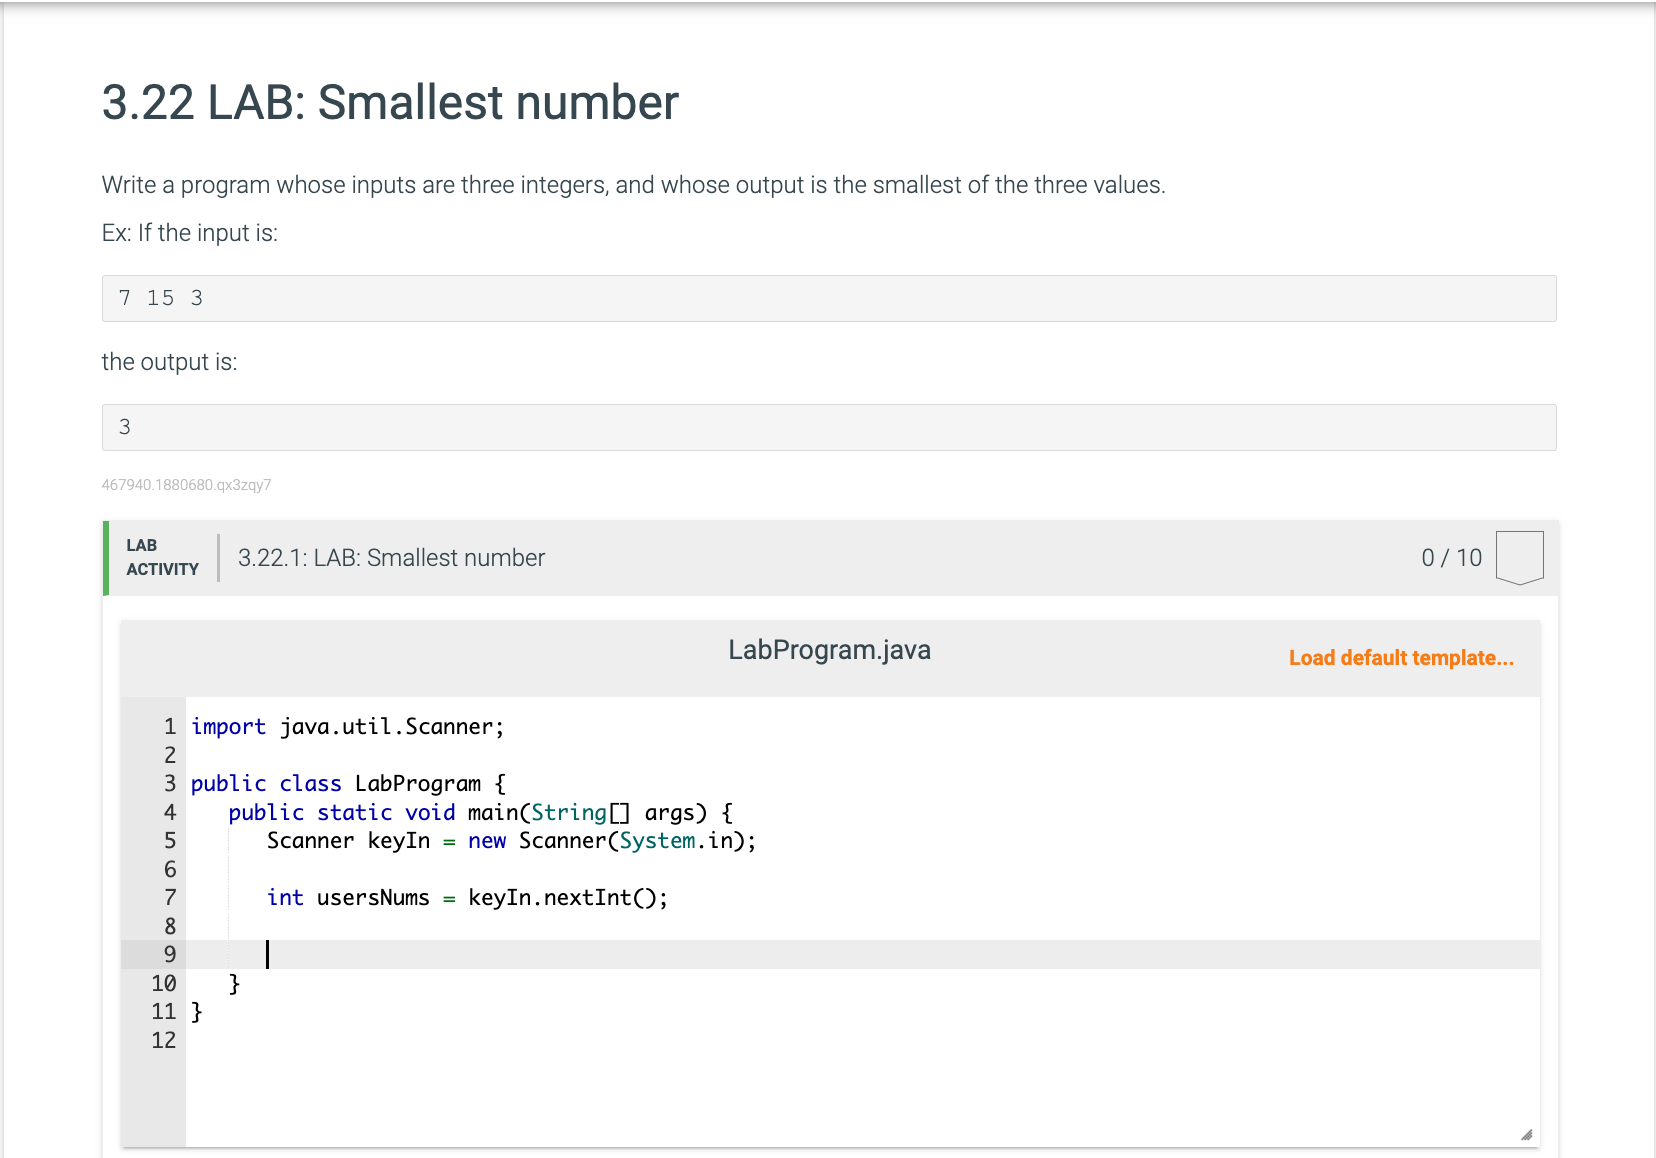Click line number 1 beside the import statement

click(168, 726)
